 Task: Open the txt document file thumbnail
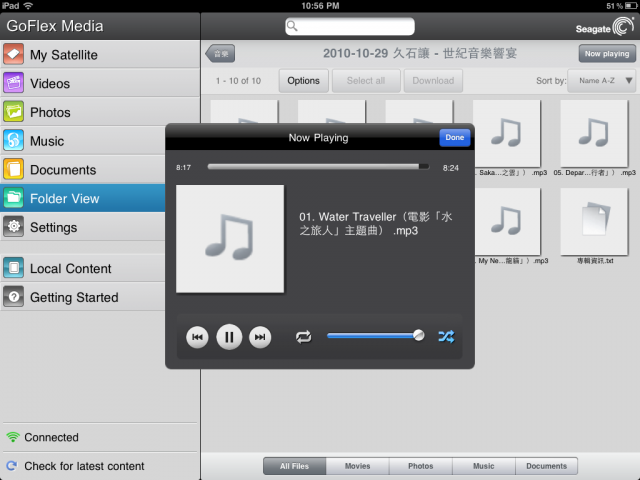tap(594, 222)
